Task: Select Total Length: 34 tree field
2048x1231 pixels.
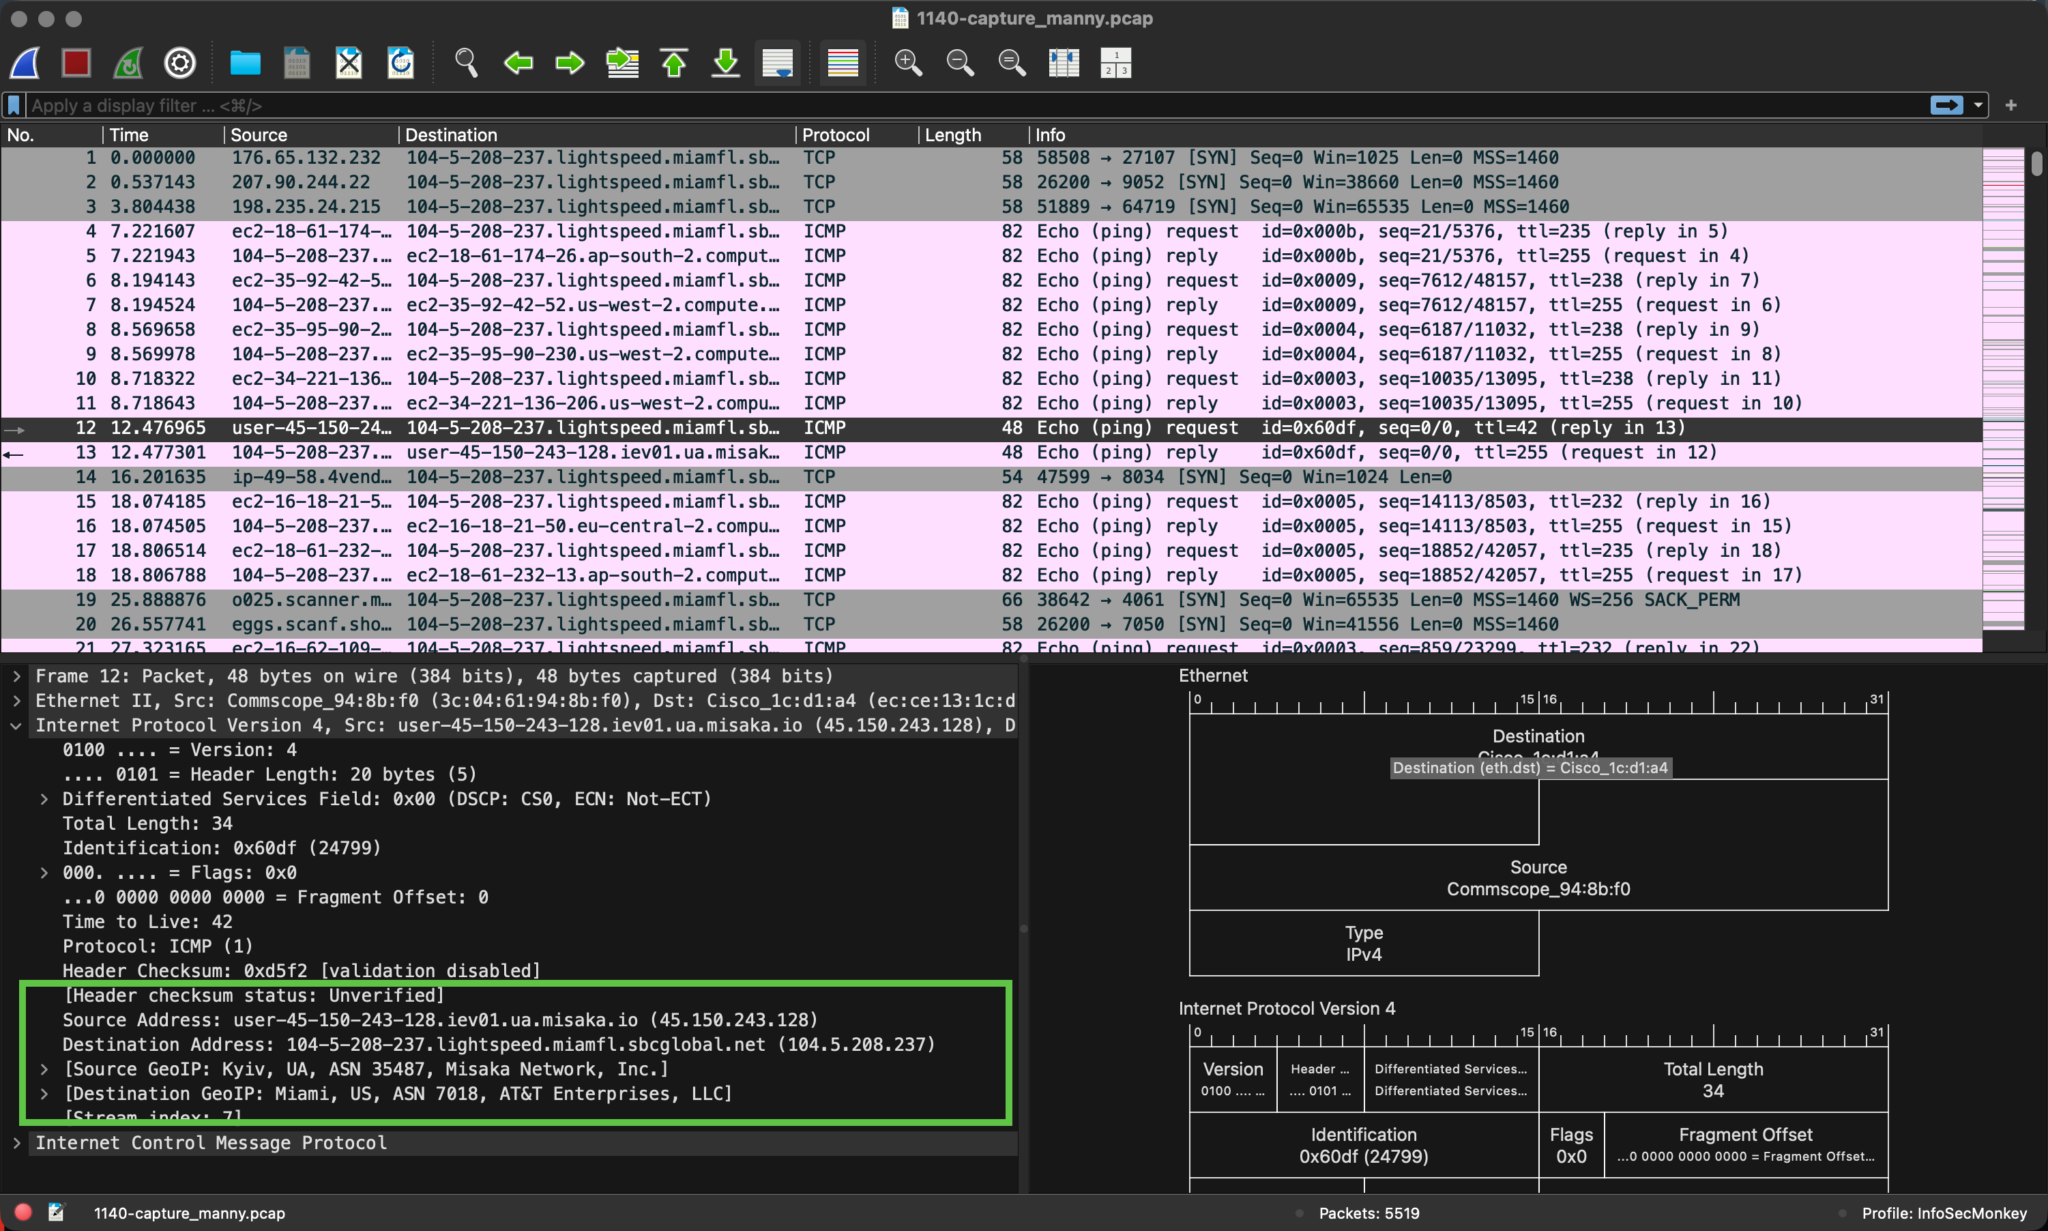Action: coord(147,824)
